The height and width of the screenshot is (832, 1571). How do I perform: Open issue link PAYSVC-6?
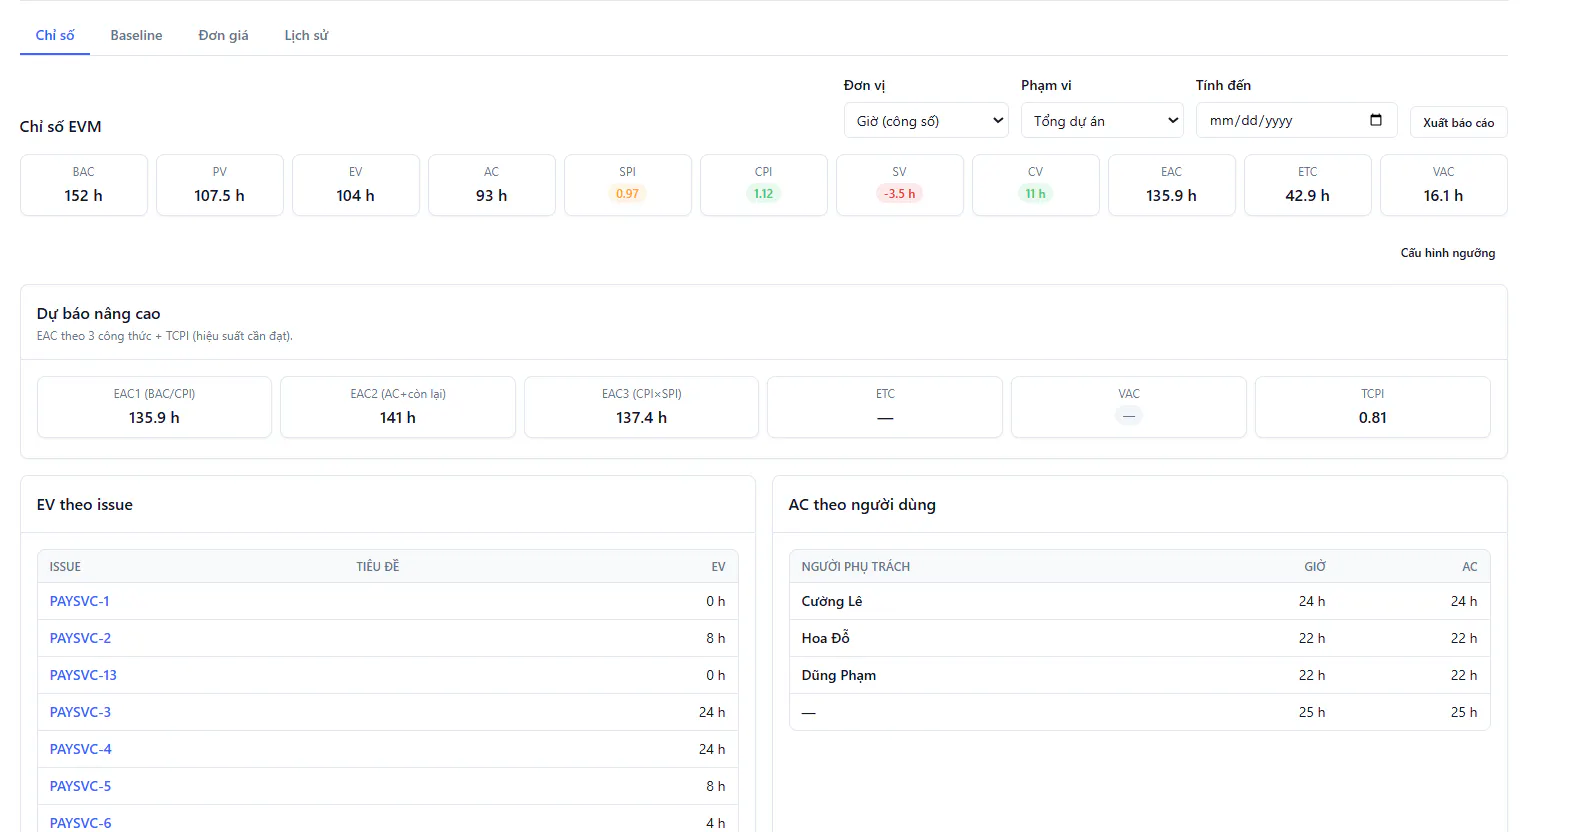coord(80,823)
